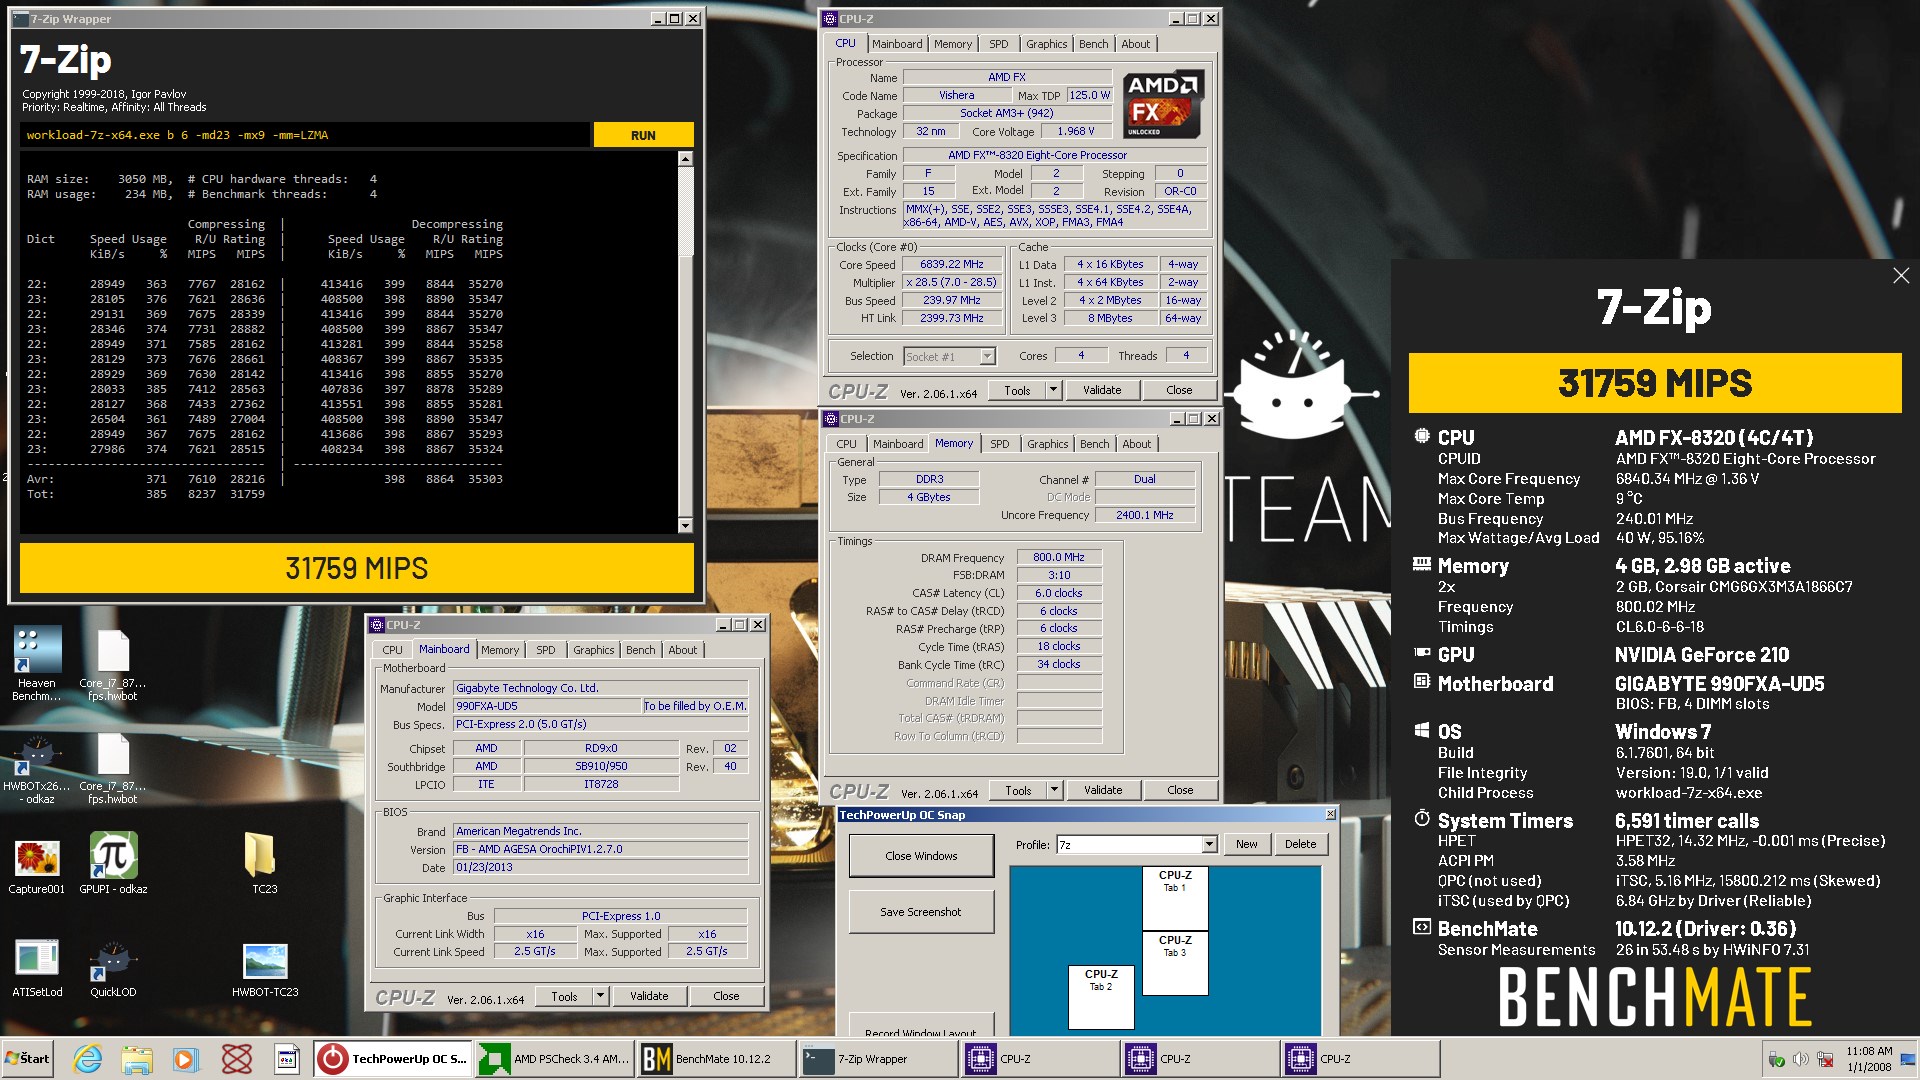Open Capture001 image on desktop

coord(37,866)
